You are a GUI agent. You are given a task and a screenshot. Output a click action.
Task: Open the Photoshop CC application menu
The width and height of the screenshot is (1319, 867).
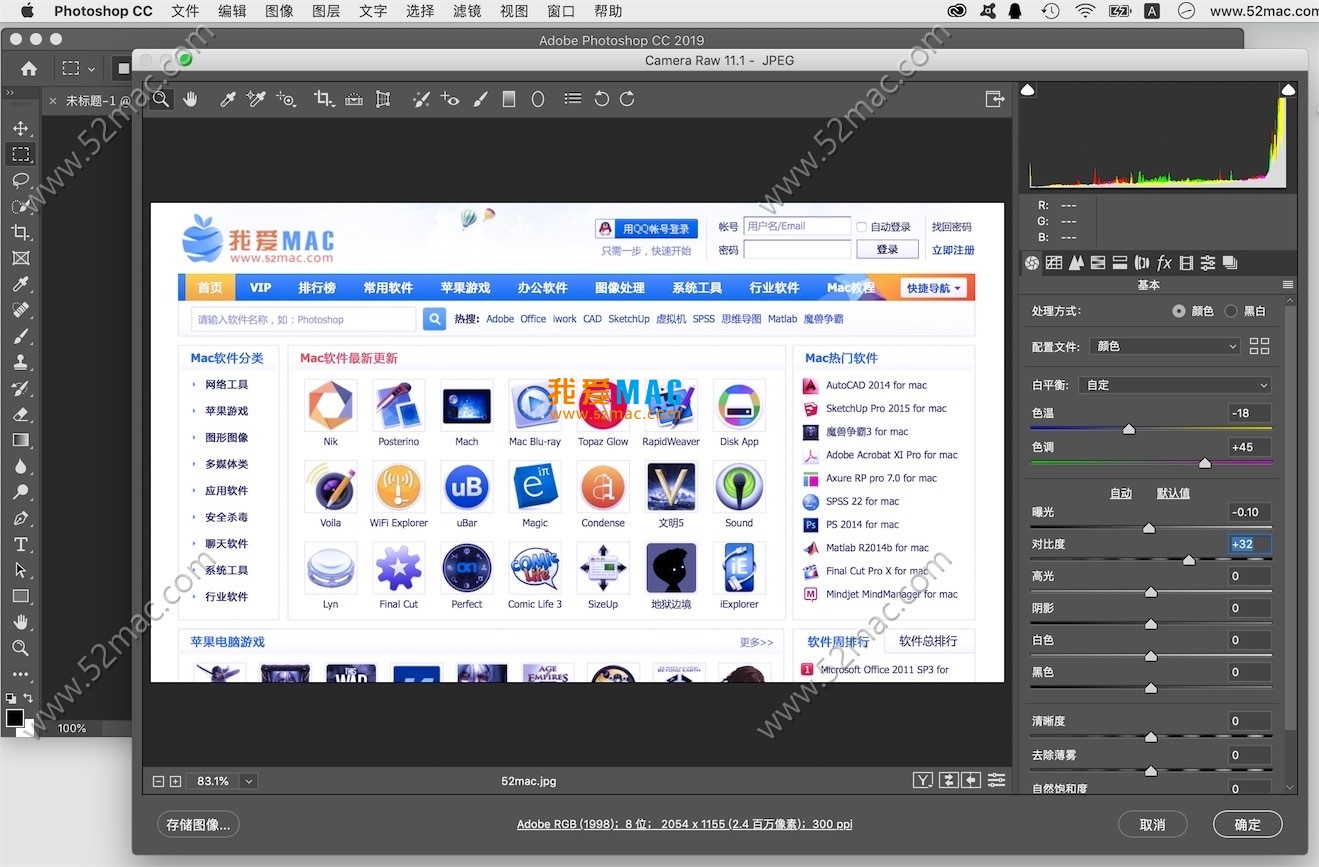click(103, 11)
